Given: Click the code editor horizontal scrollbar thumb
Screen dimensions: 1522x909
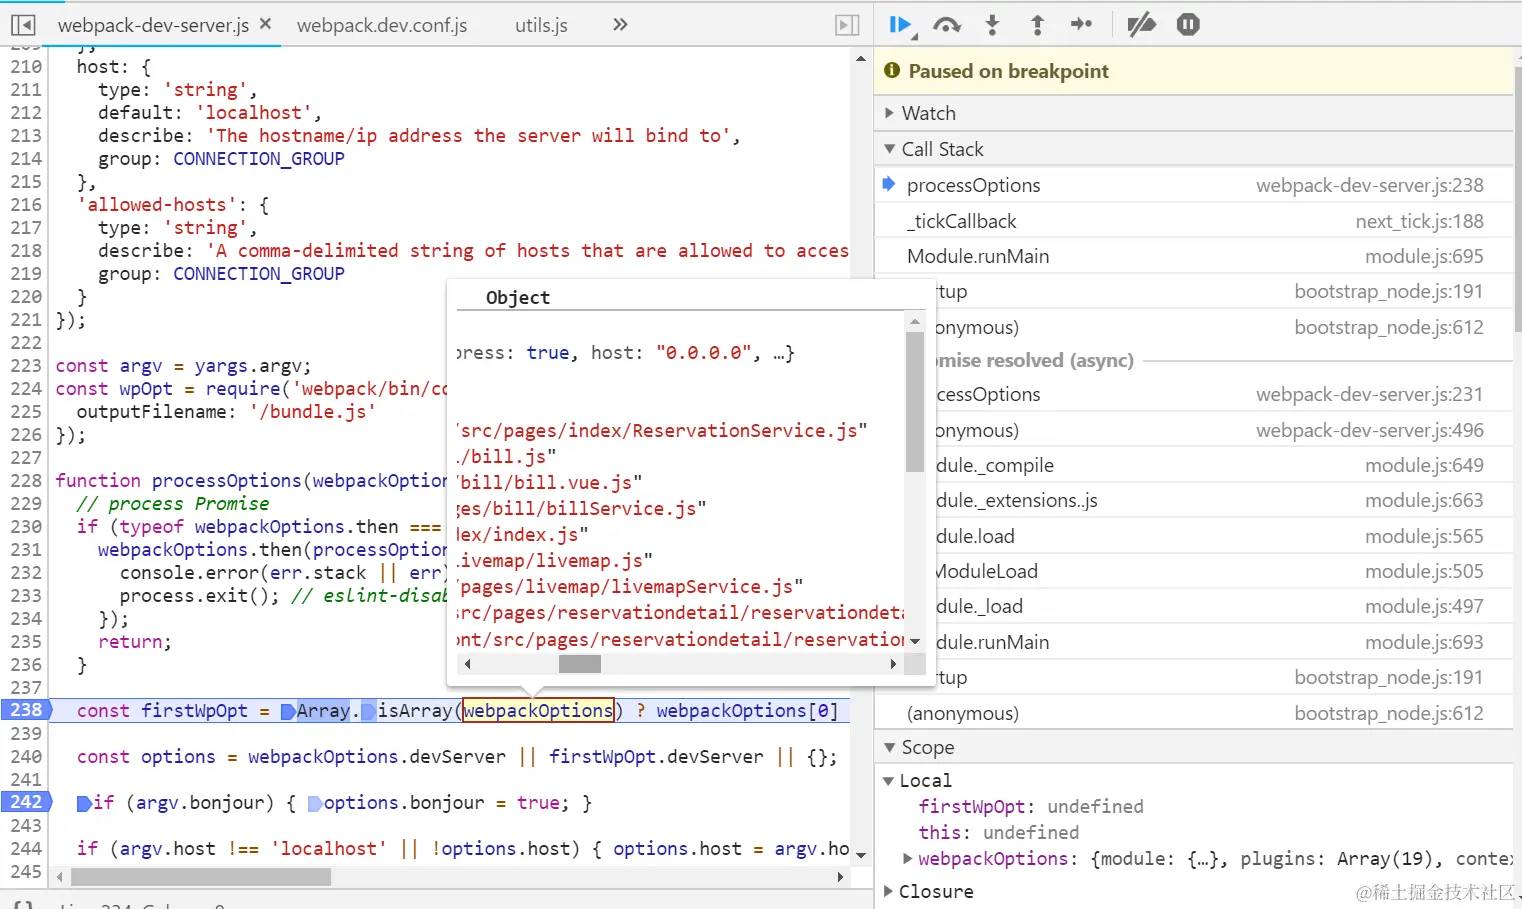Looking at the screenshot, I should click(x=201, y=877).
